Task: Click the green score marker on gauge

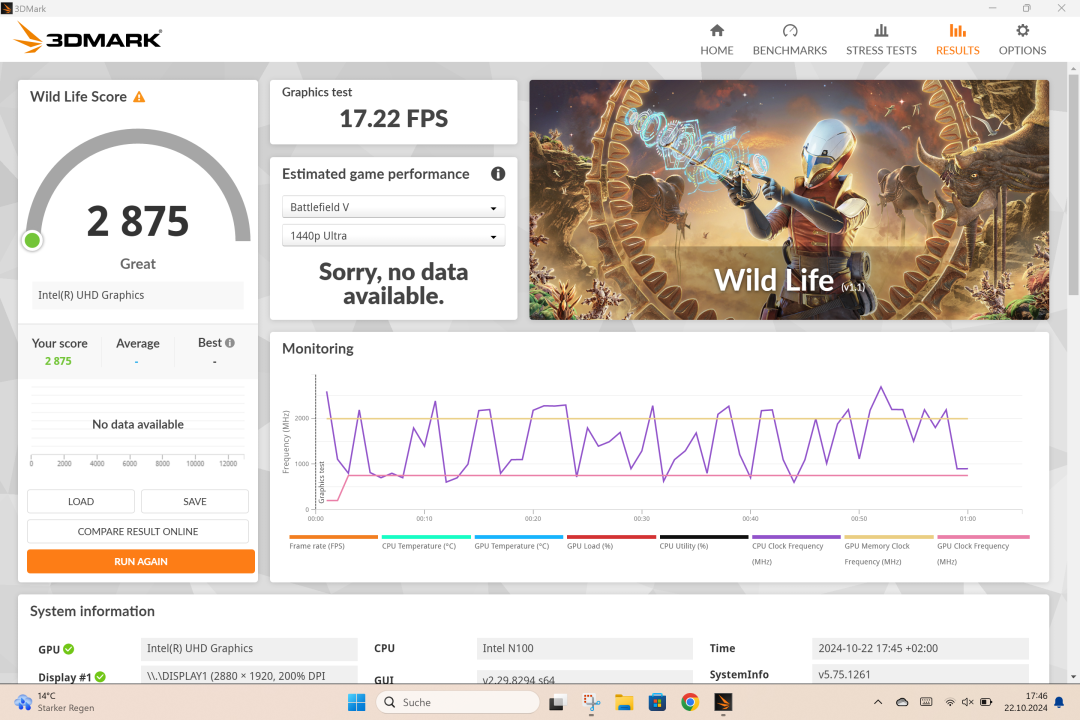Action: (32, 240)
